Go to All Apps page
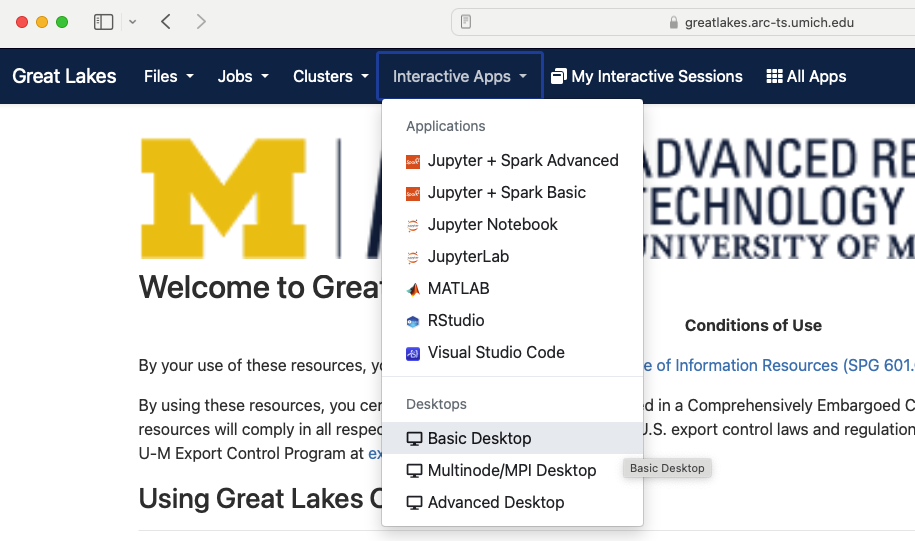The image size is (915, 541). point(806,76)
